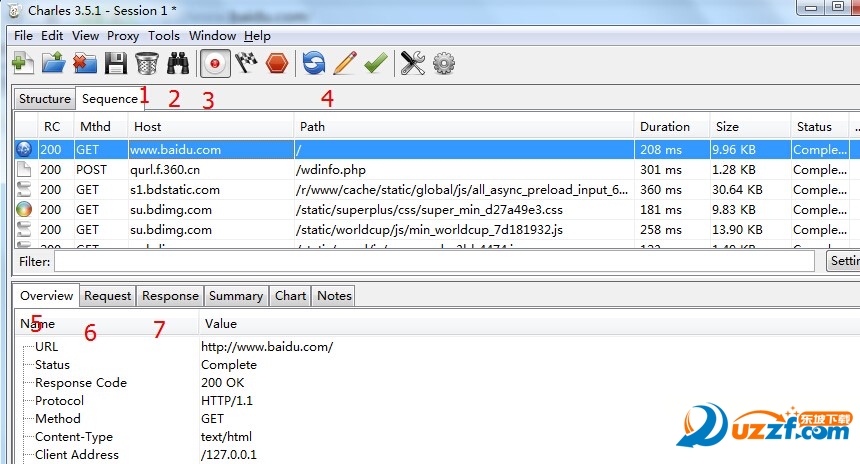Sort by the Mthd column header
Image resolution: width=860 pixels, height=464 pixels.
tap(100, 127)
